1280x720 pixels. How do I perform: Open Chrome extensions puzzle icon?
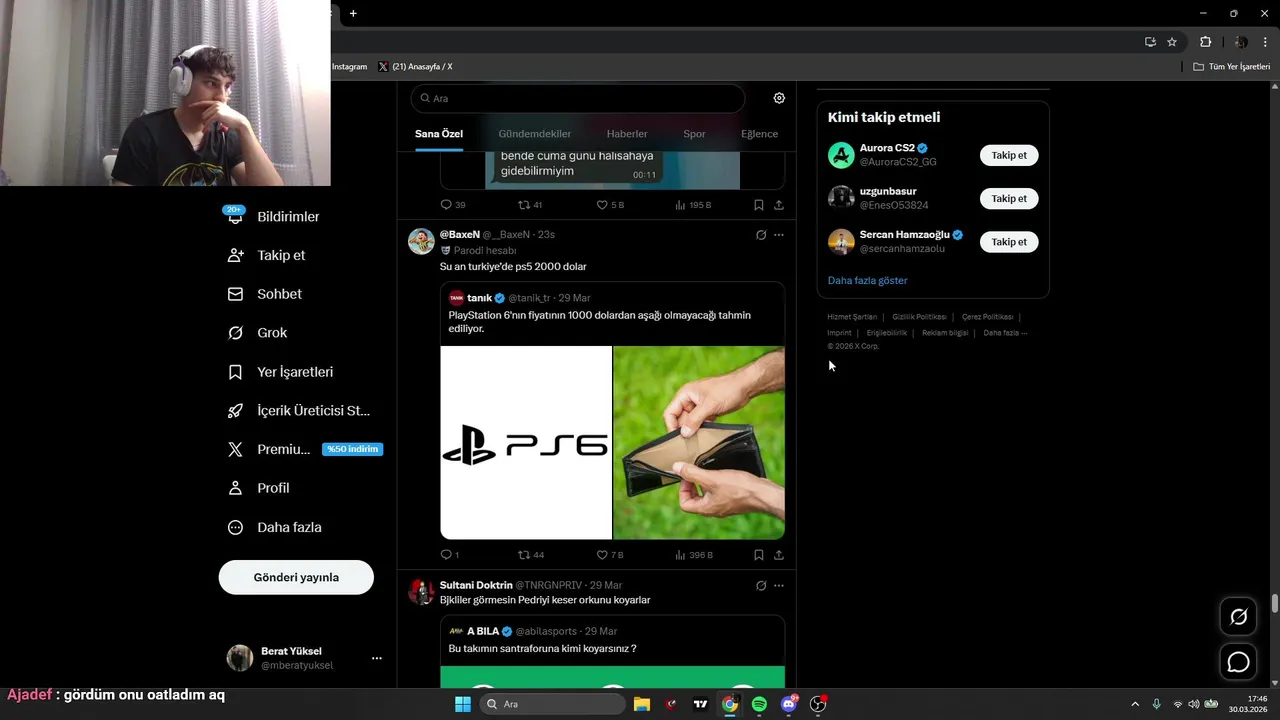click(1205, 42)
